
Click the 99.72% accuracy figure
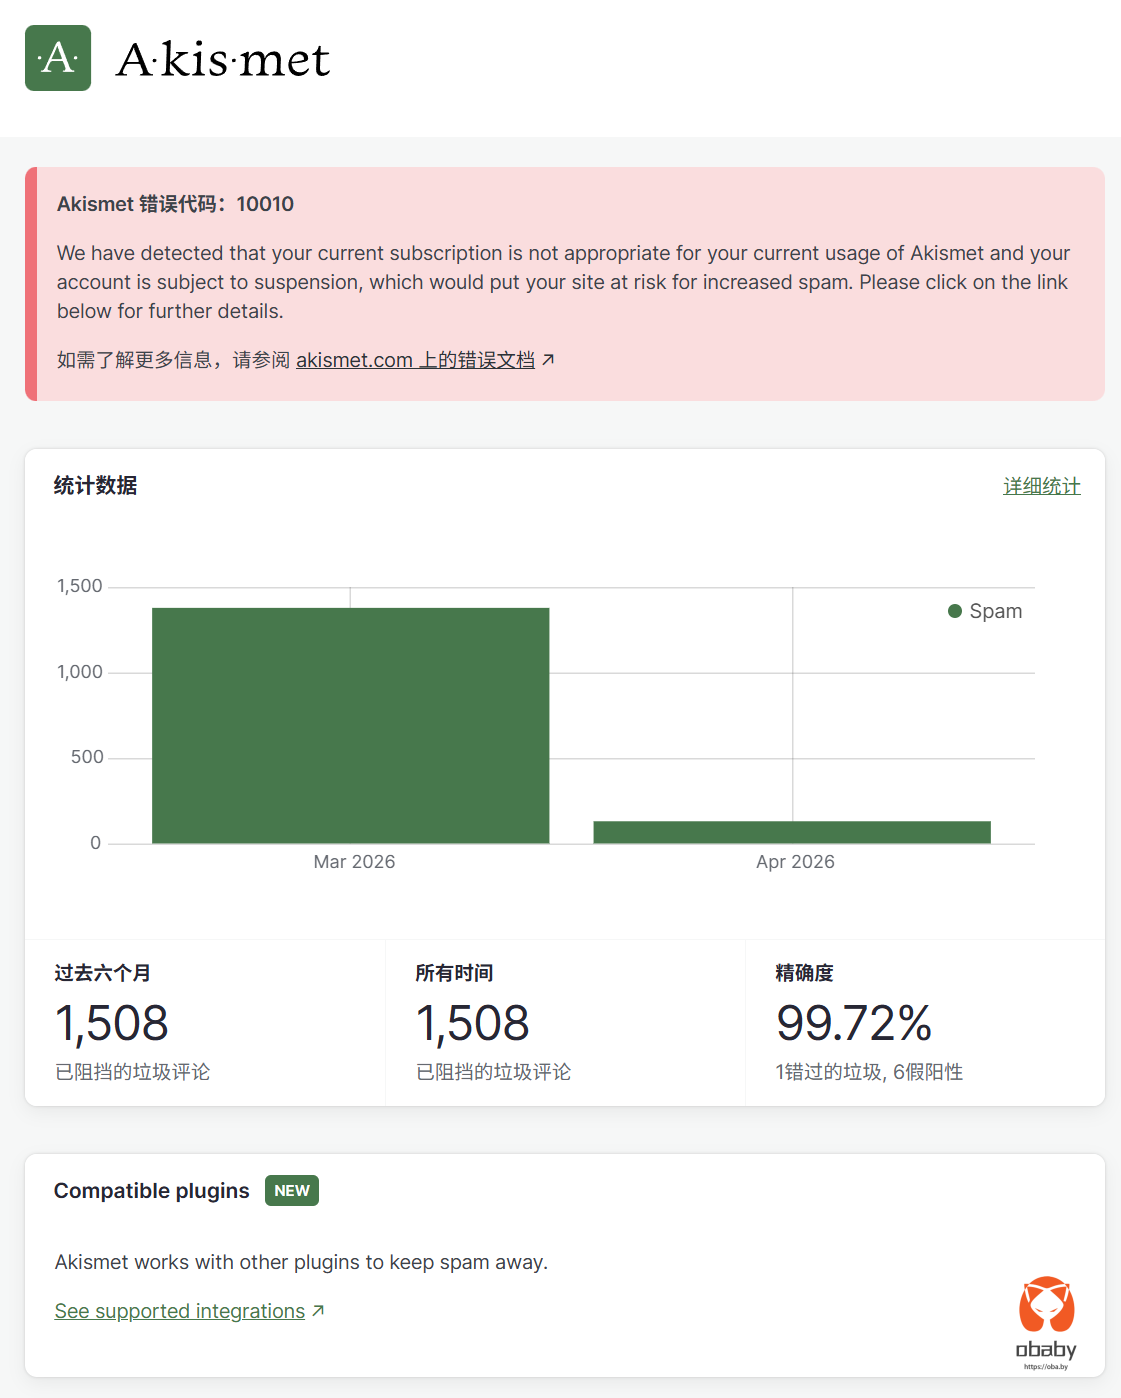853,1023
